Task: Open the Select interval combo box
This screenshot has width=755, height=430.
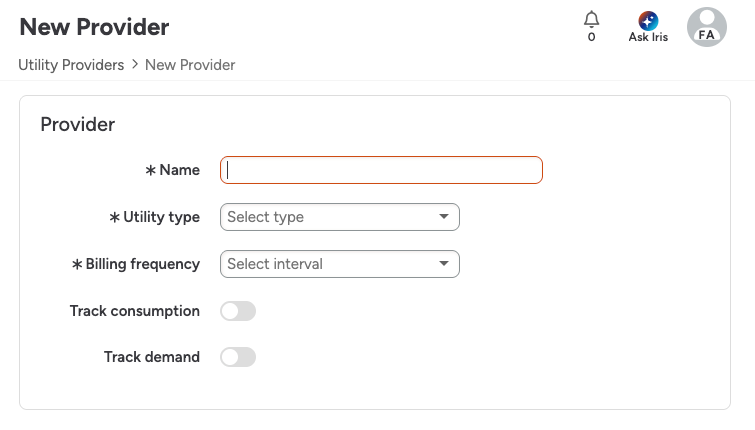Action: tap(330, 264)
